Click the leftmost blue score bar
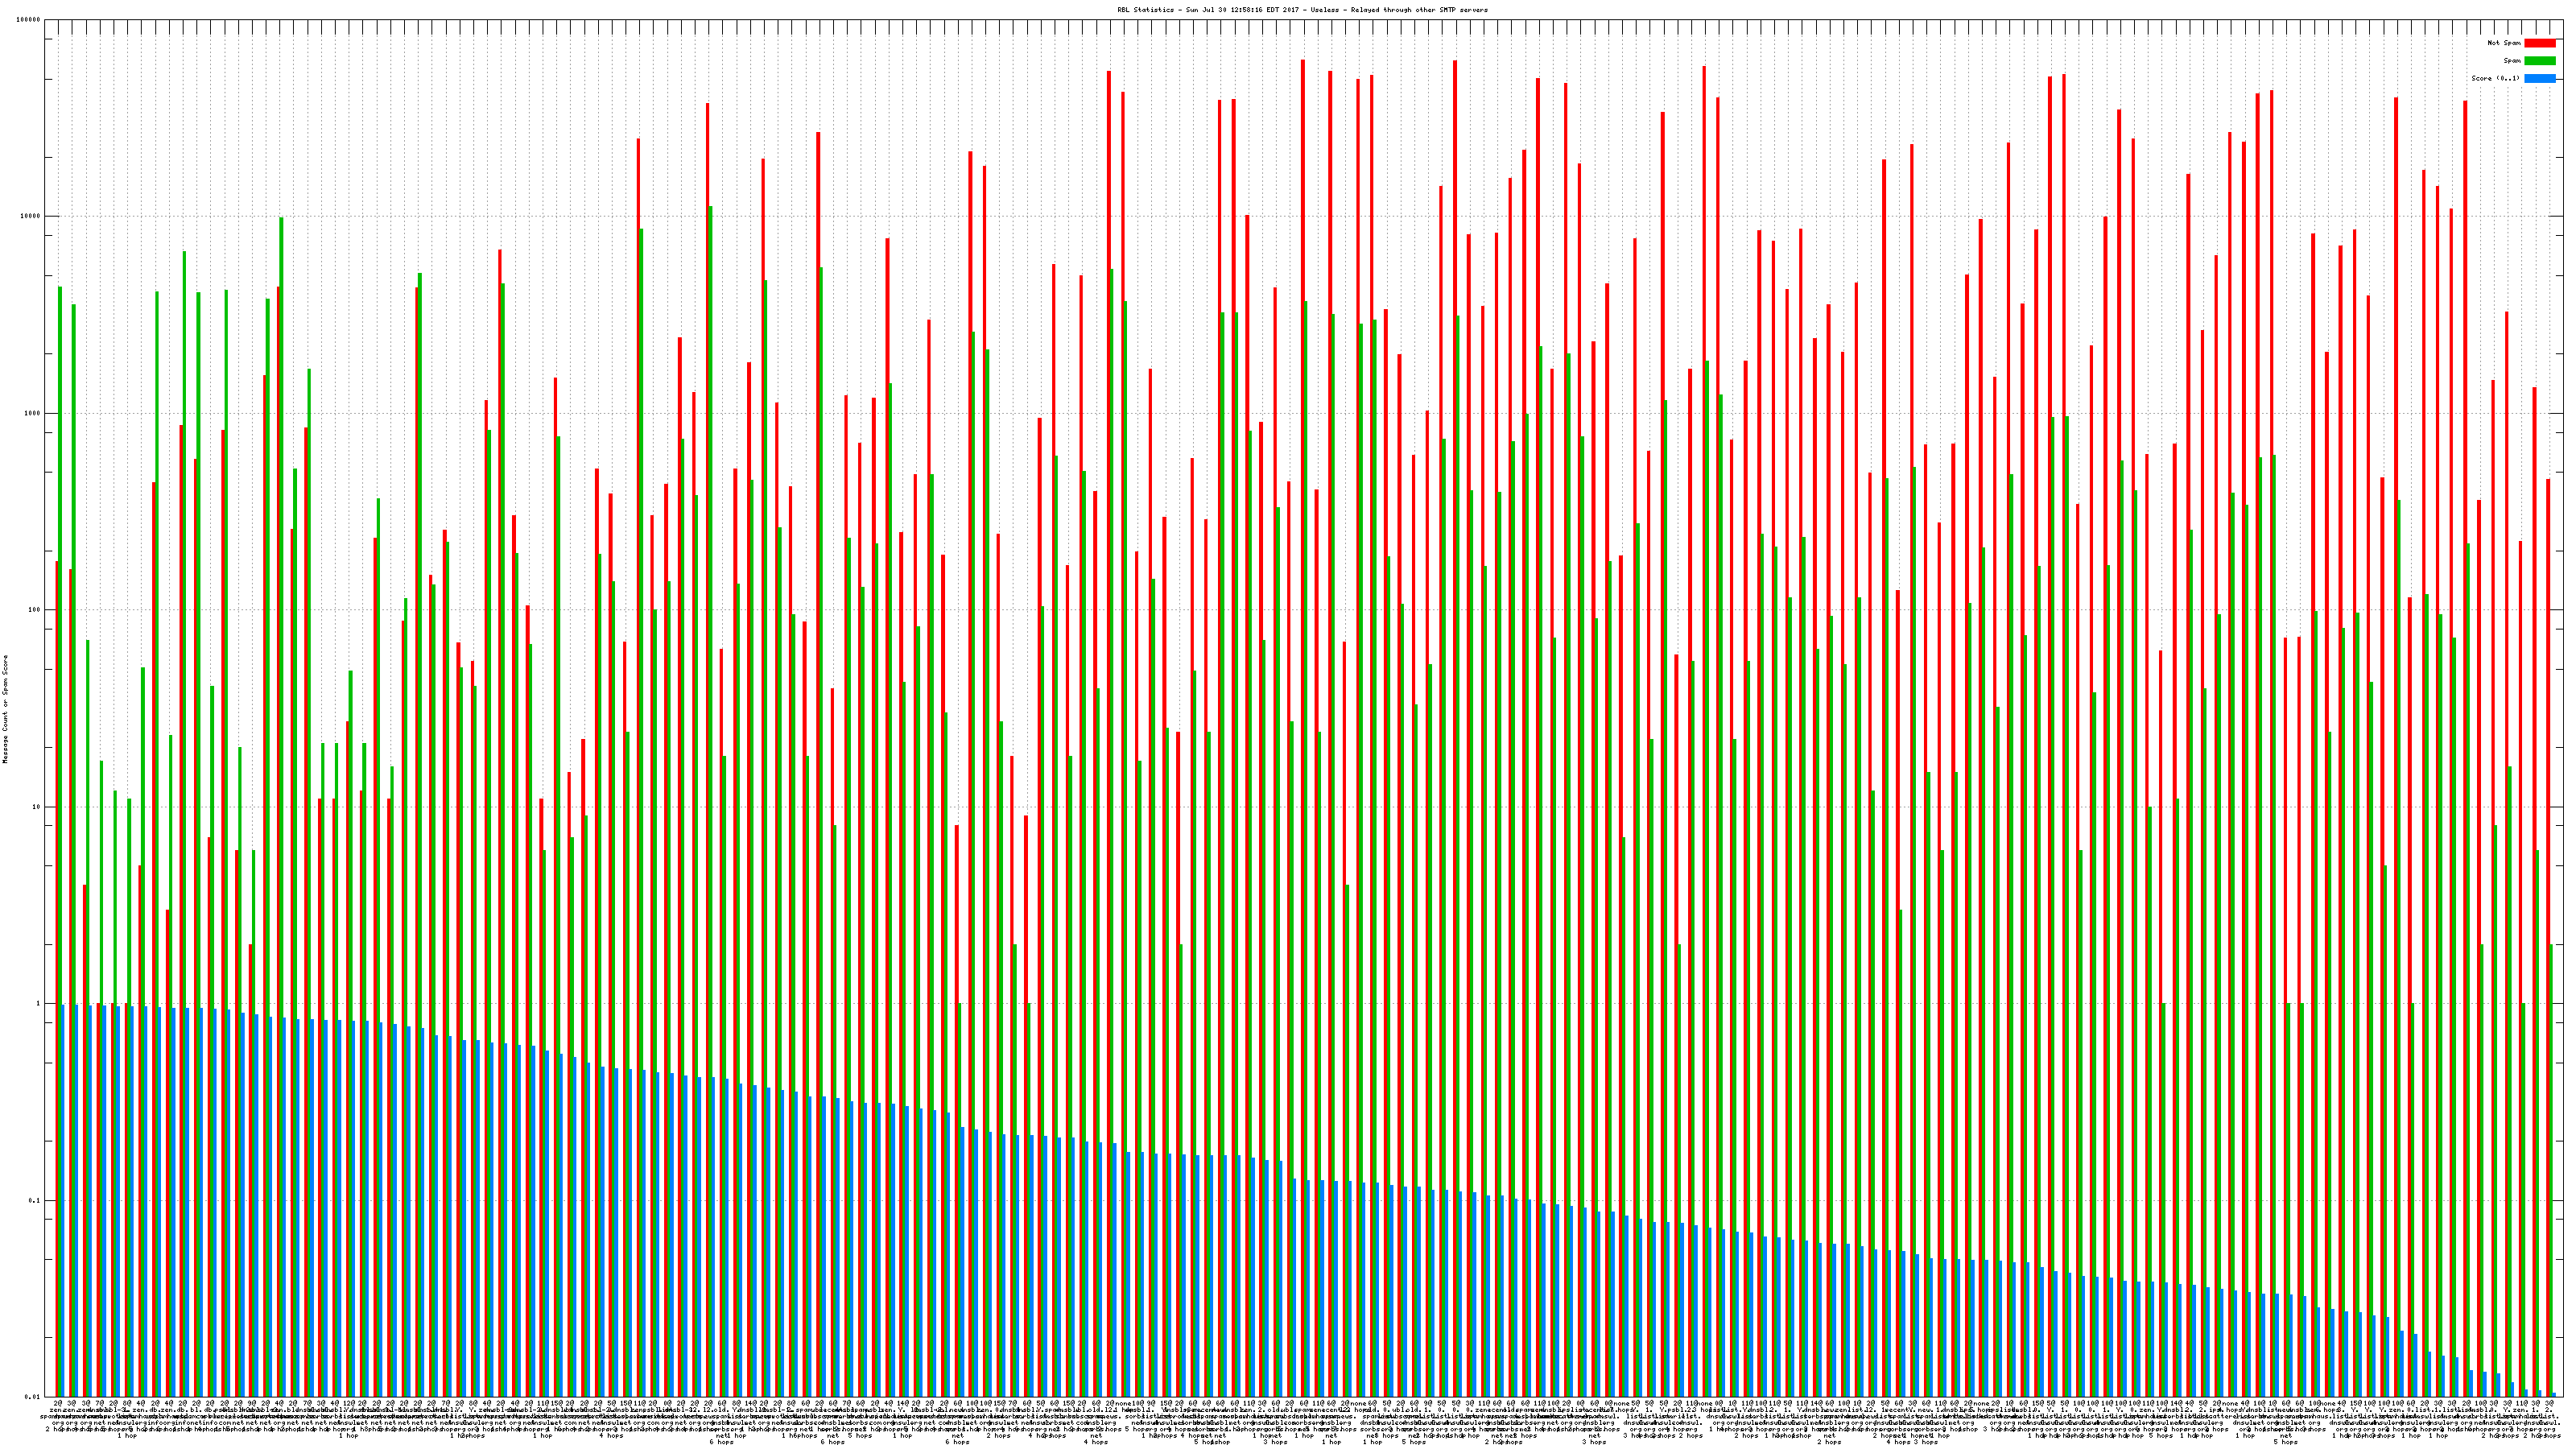Viewport: 2576px width, 1449px height. [63, 1200]
